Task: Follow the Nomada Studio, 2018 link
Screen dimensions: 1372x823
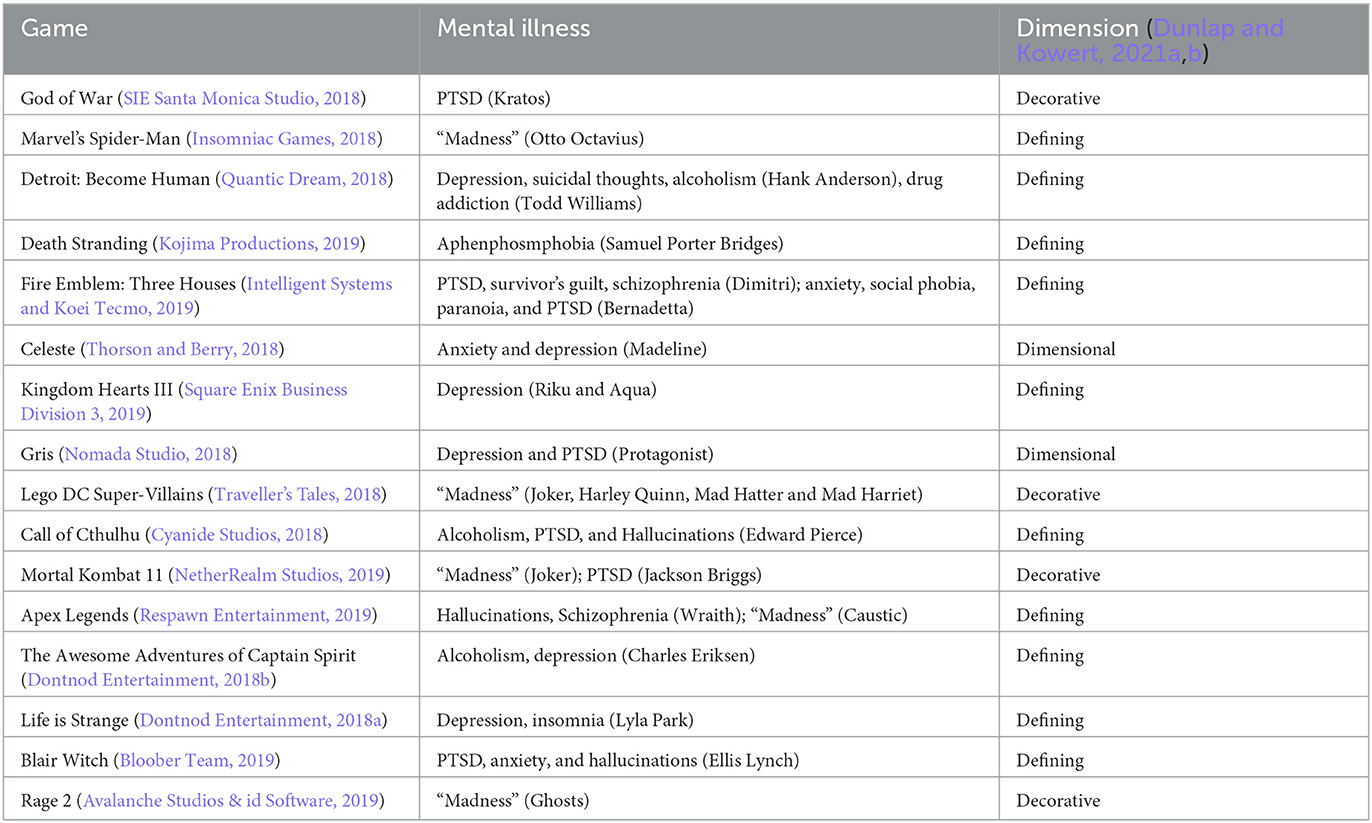Action: click(x=147, y=454)
